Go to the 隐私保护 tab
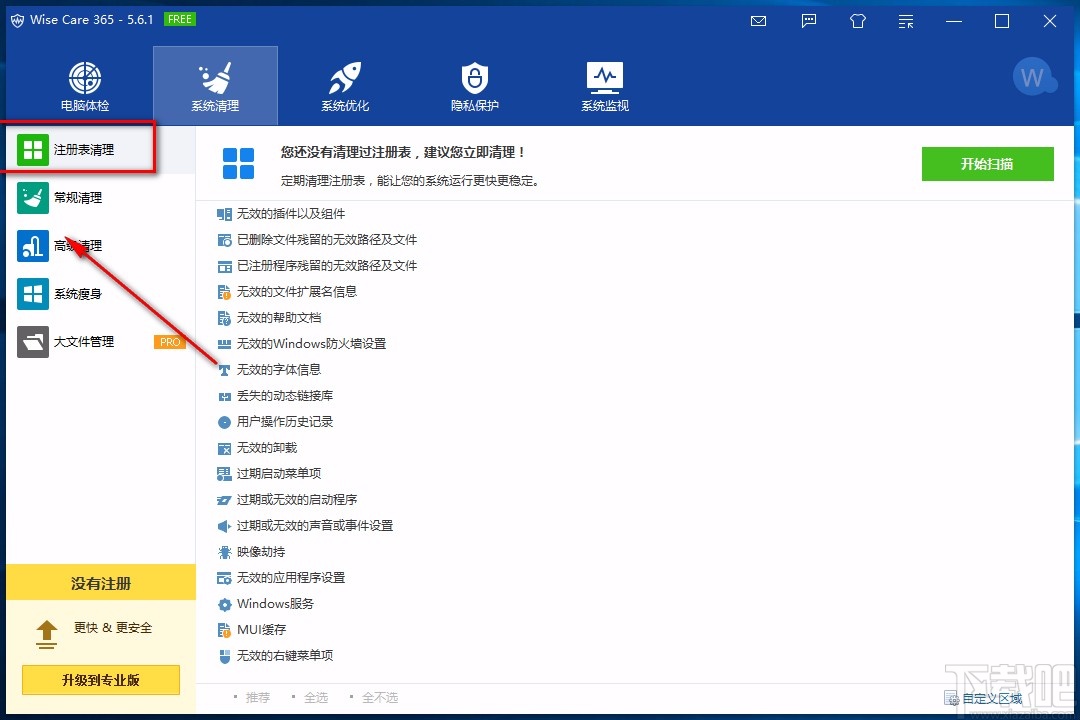Viewport: 1080px width, 720px height. tap(475, 86)
